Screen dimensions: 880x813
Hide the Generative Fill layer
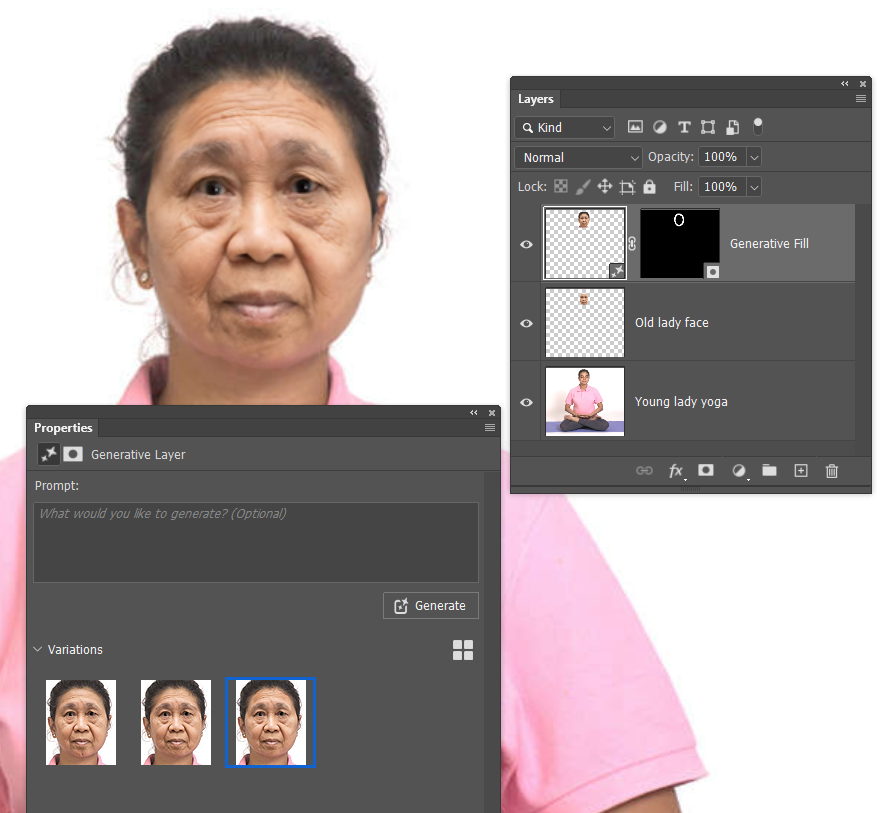pyautogui.click(x=526, y=243)
